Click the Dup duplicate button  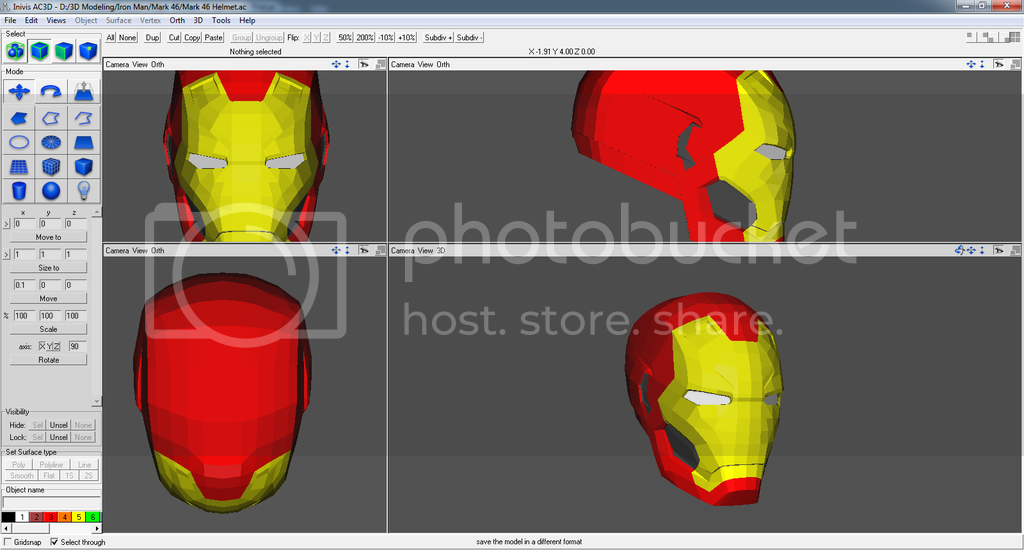tap(152, 37)
